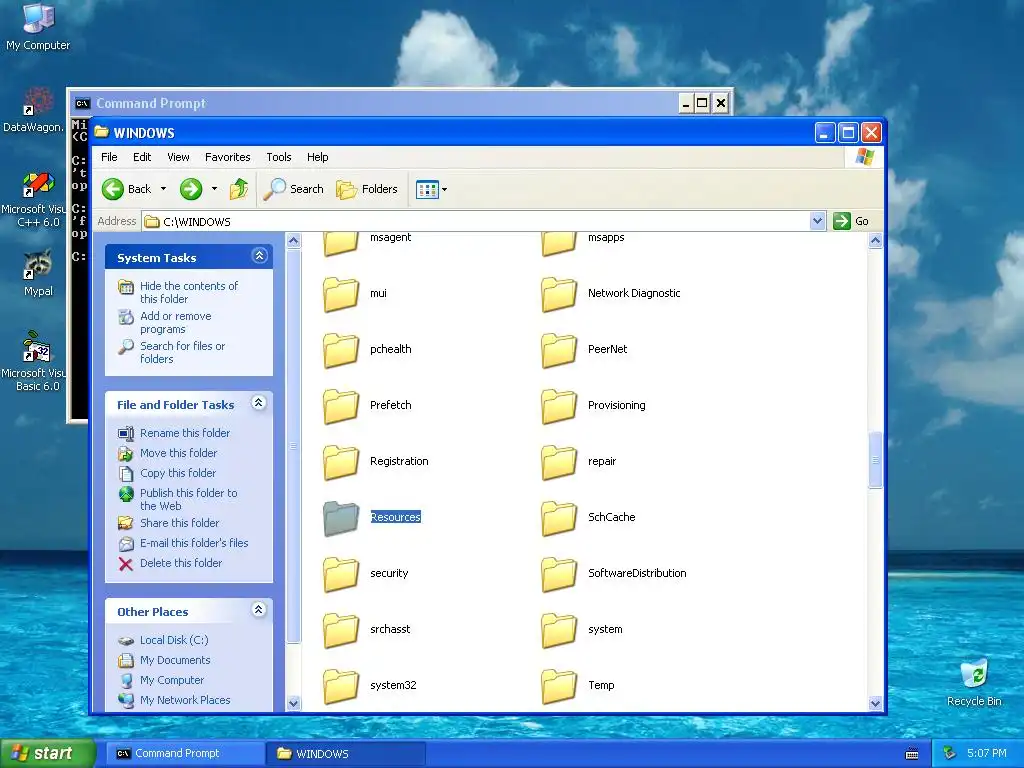Click the WINDOWS taskbar button

click(346, 754)
